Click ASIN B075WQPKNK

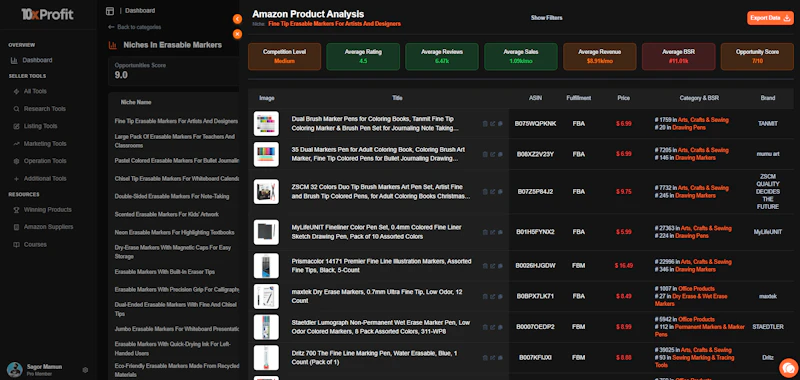point(535,123)
